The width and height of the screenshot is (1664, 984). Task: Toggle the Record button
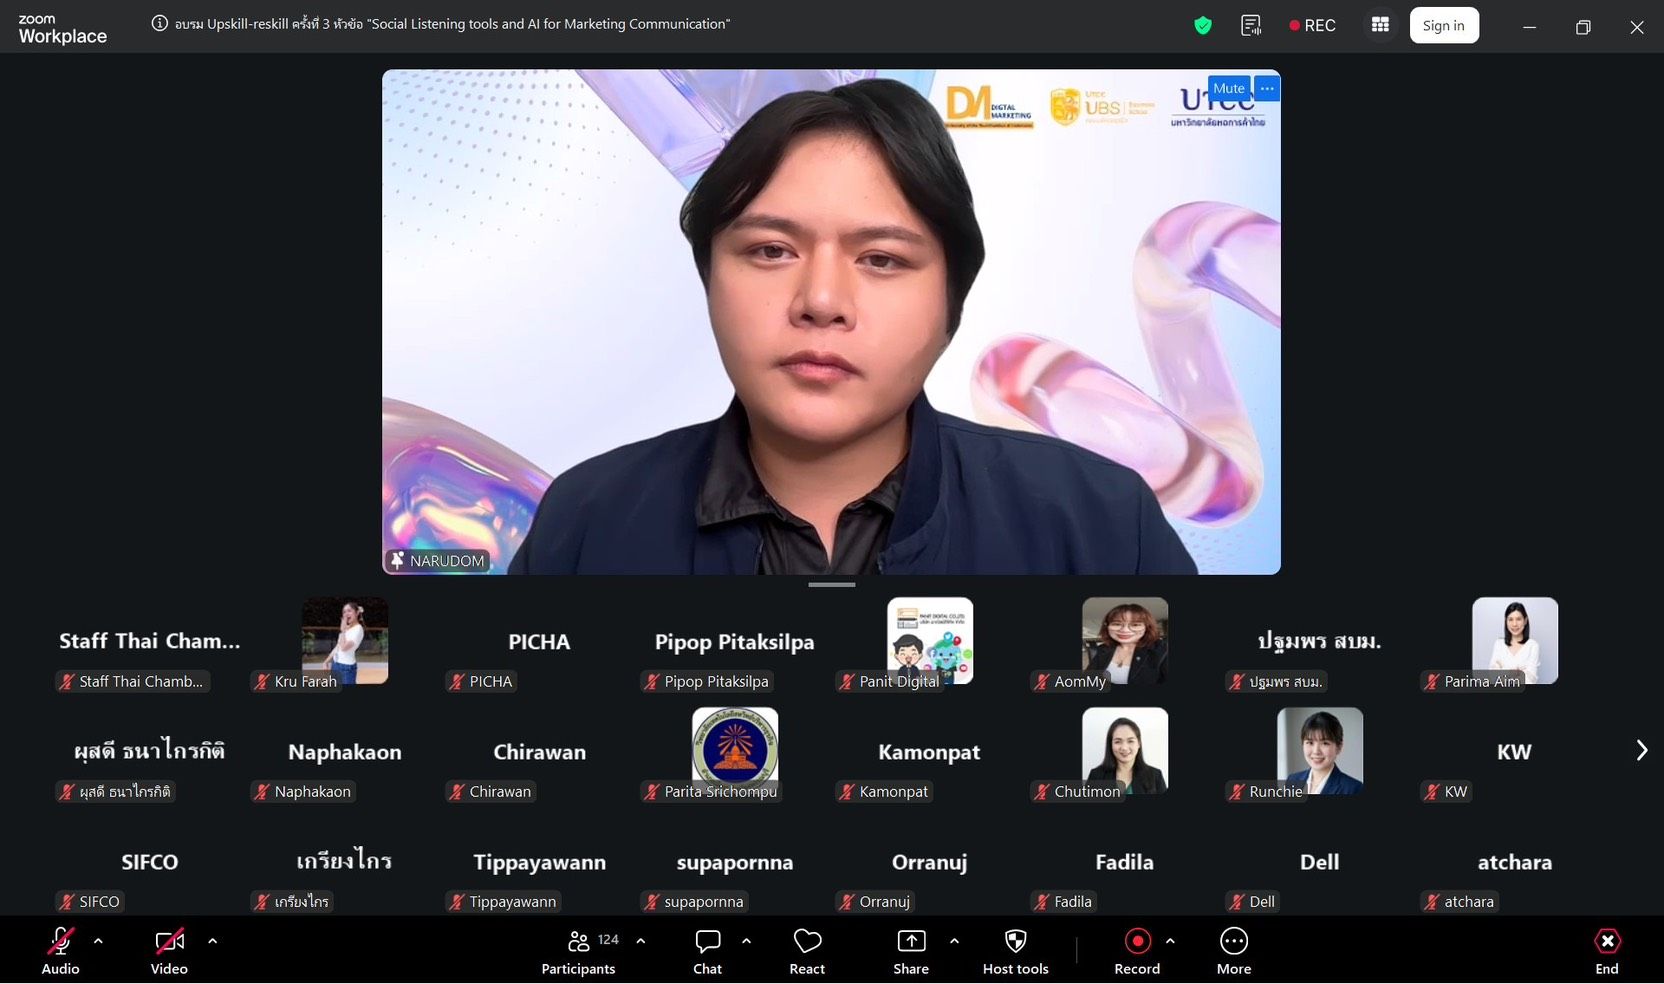click(x=1137, y=951)
